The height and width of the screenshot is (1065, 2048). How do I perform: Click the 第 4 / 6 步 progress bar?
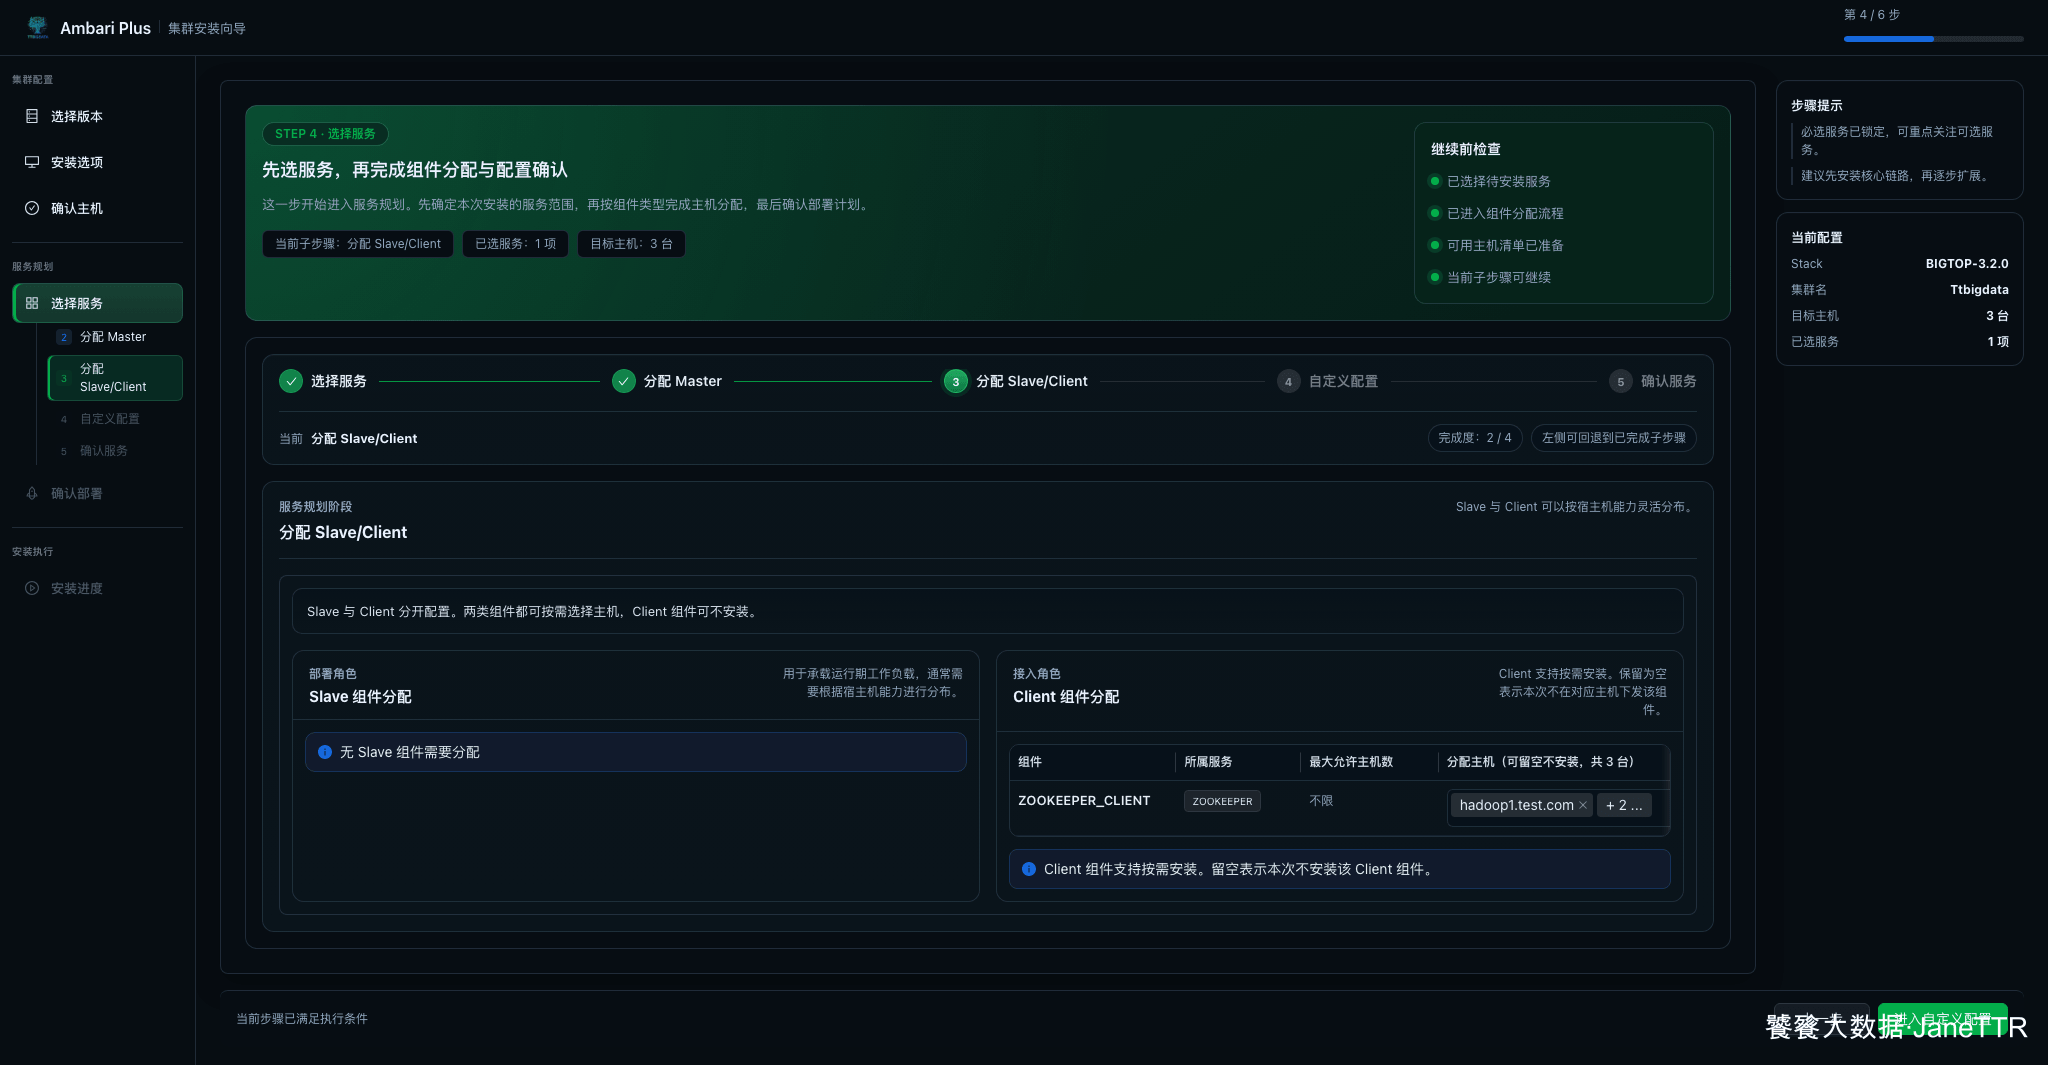[x=1934, y=39]
